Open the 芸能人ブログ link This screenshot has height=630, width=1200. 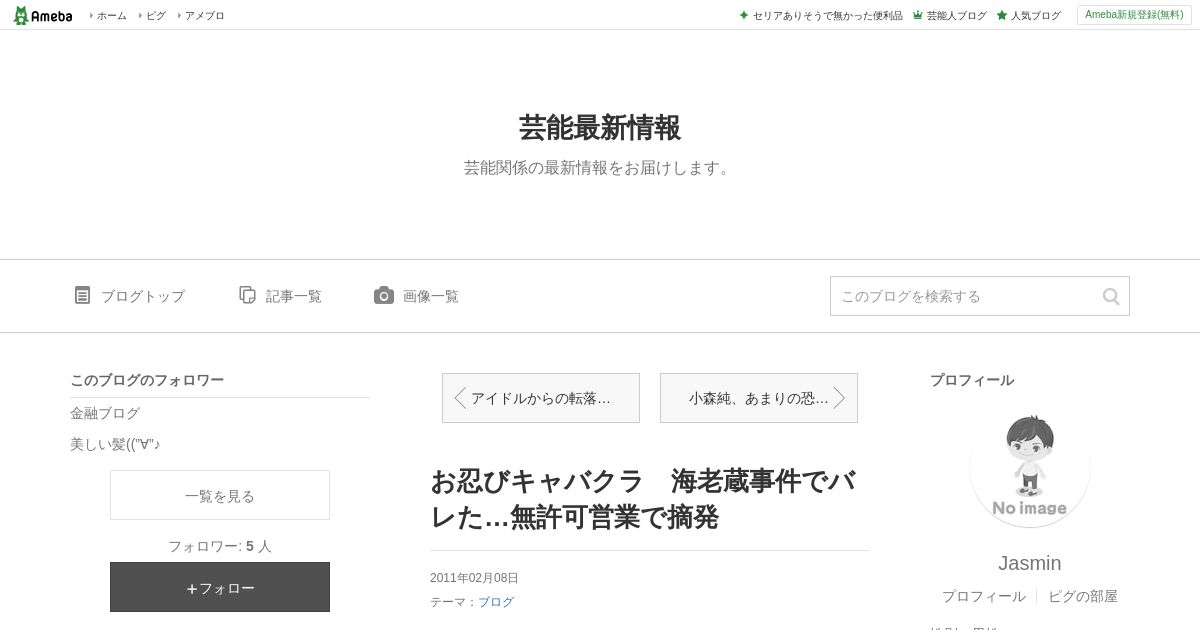click(x=956, y=15)
